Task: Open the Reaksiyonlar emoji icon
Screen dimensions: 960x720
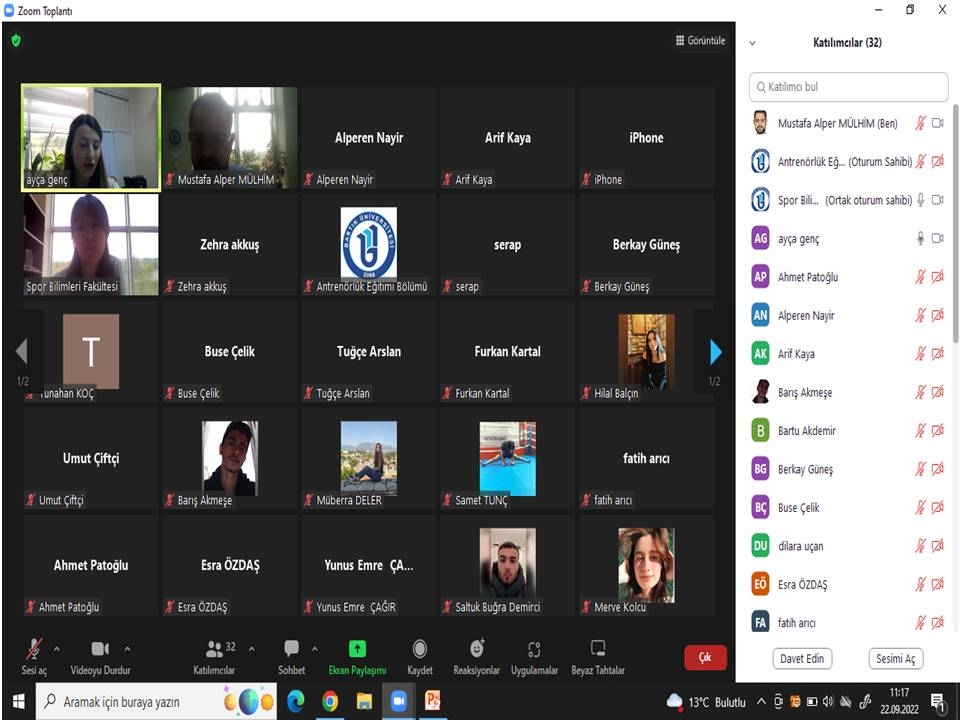Action: (476, 649)
